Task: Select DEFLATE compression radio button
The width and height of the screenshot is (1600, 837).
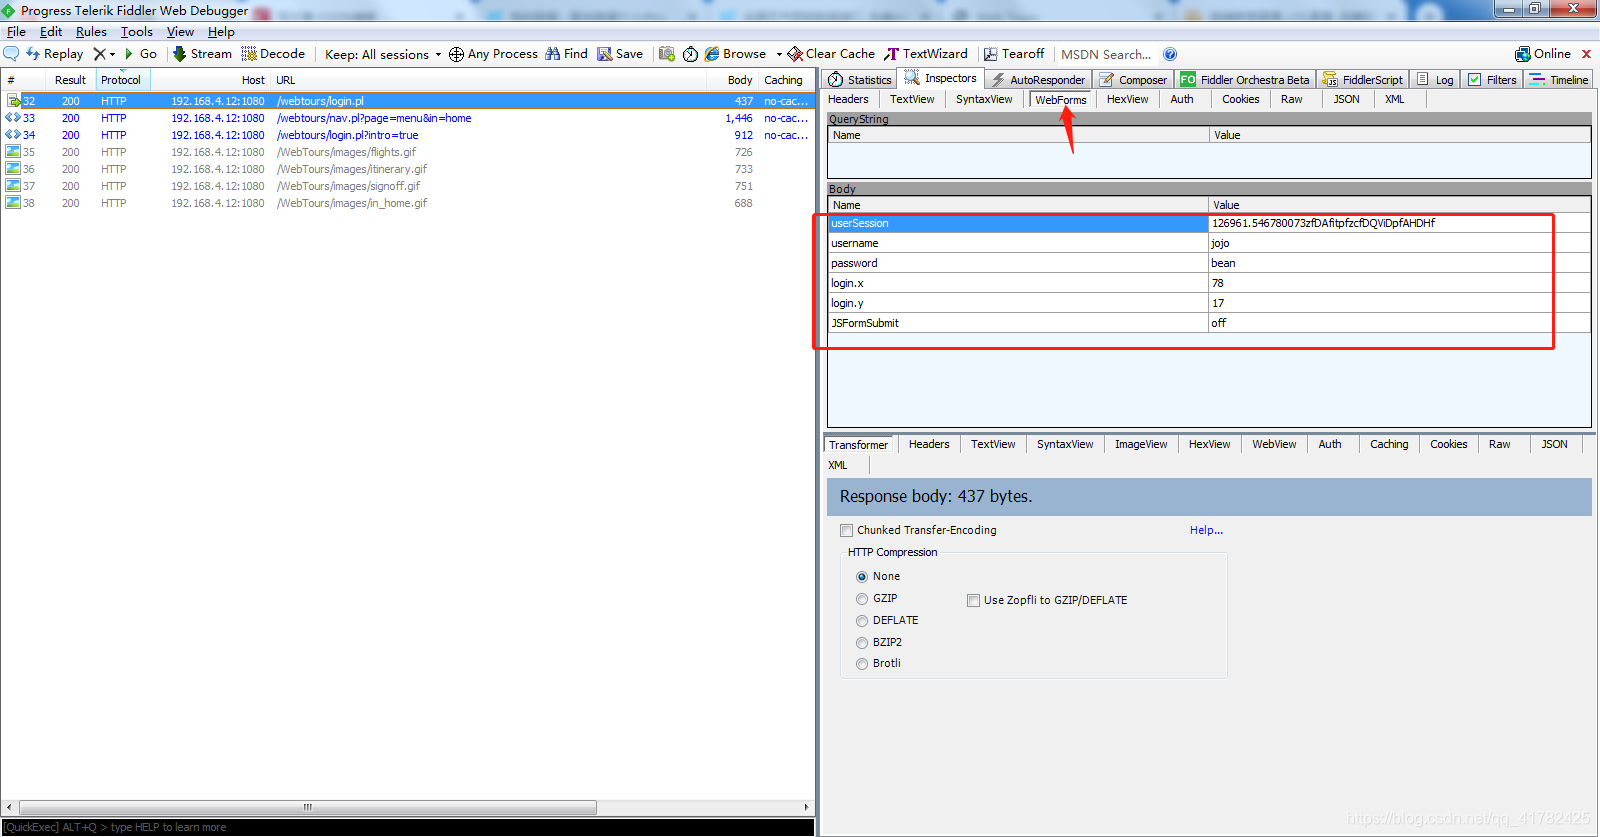Action: tap(862, 621)
